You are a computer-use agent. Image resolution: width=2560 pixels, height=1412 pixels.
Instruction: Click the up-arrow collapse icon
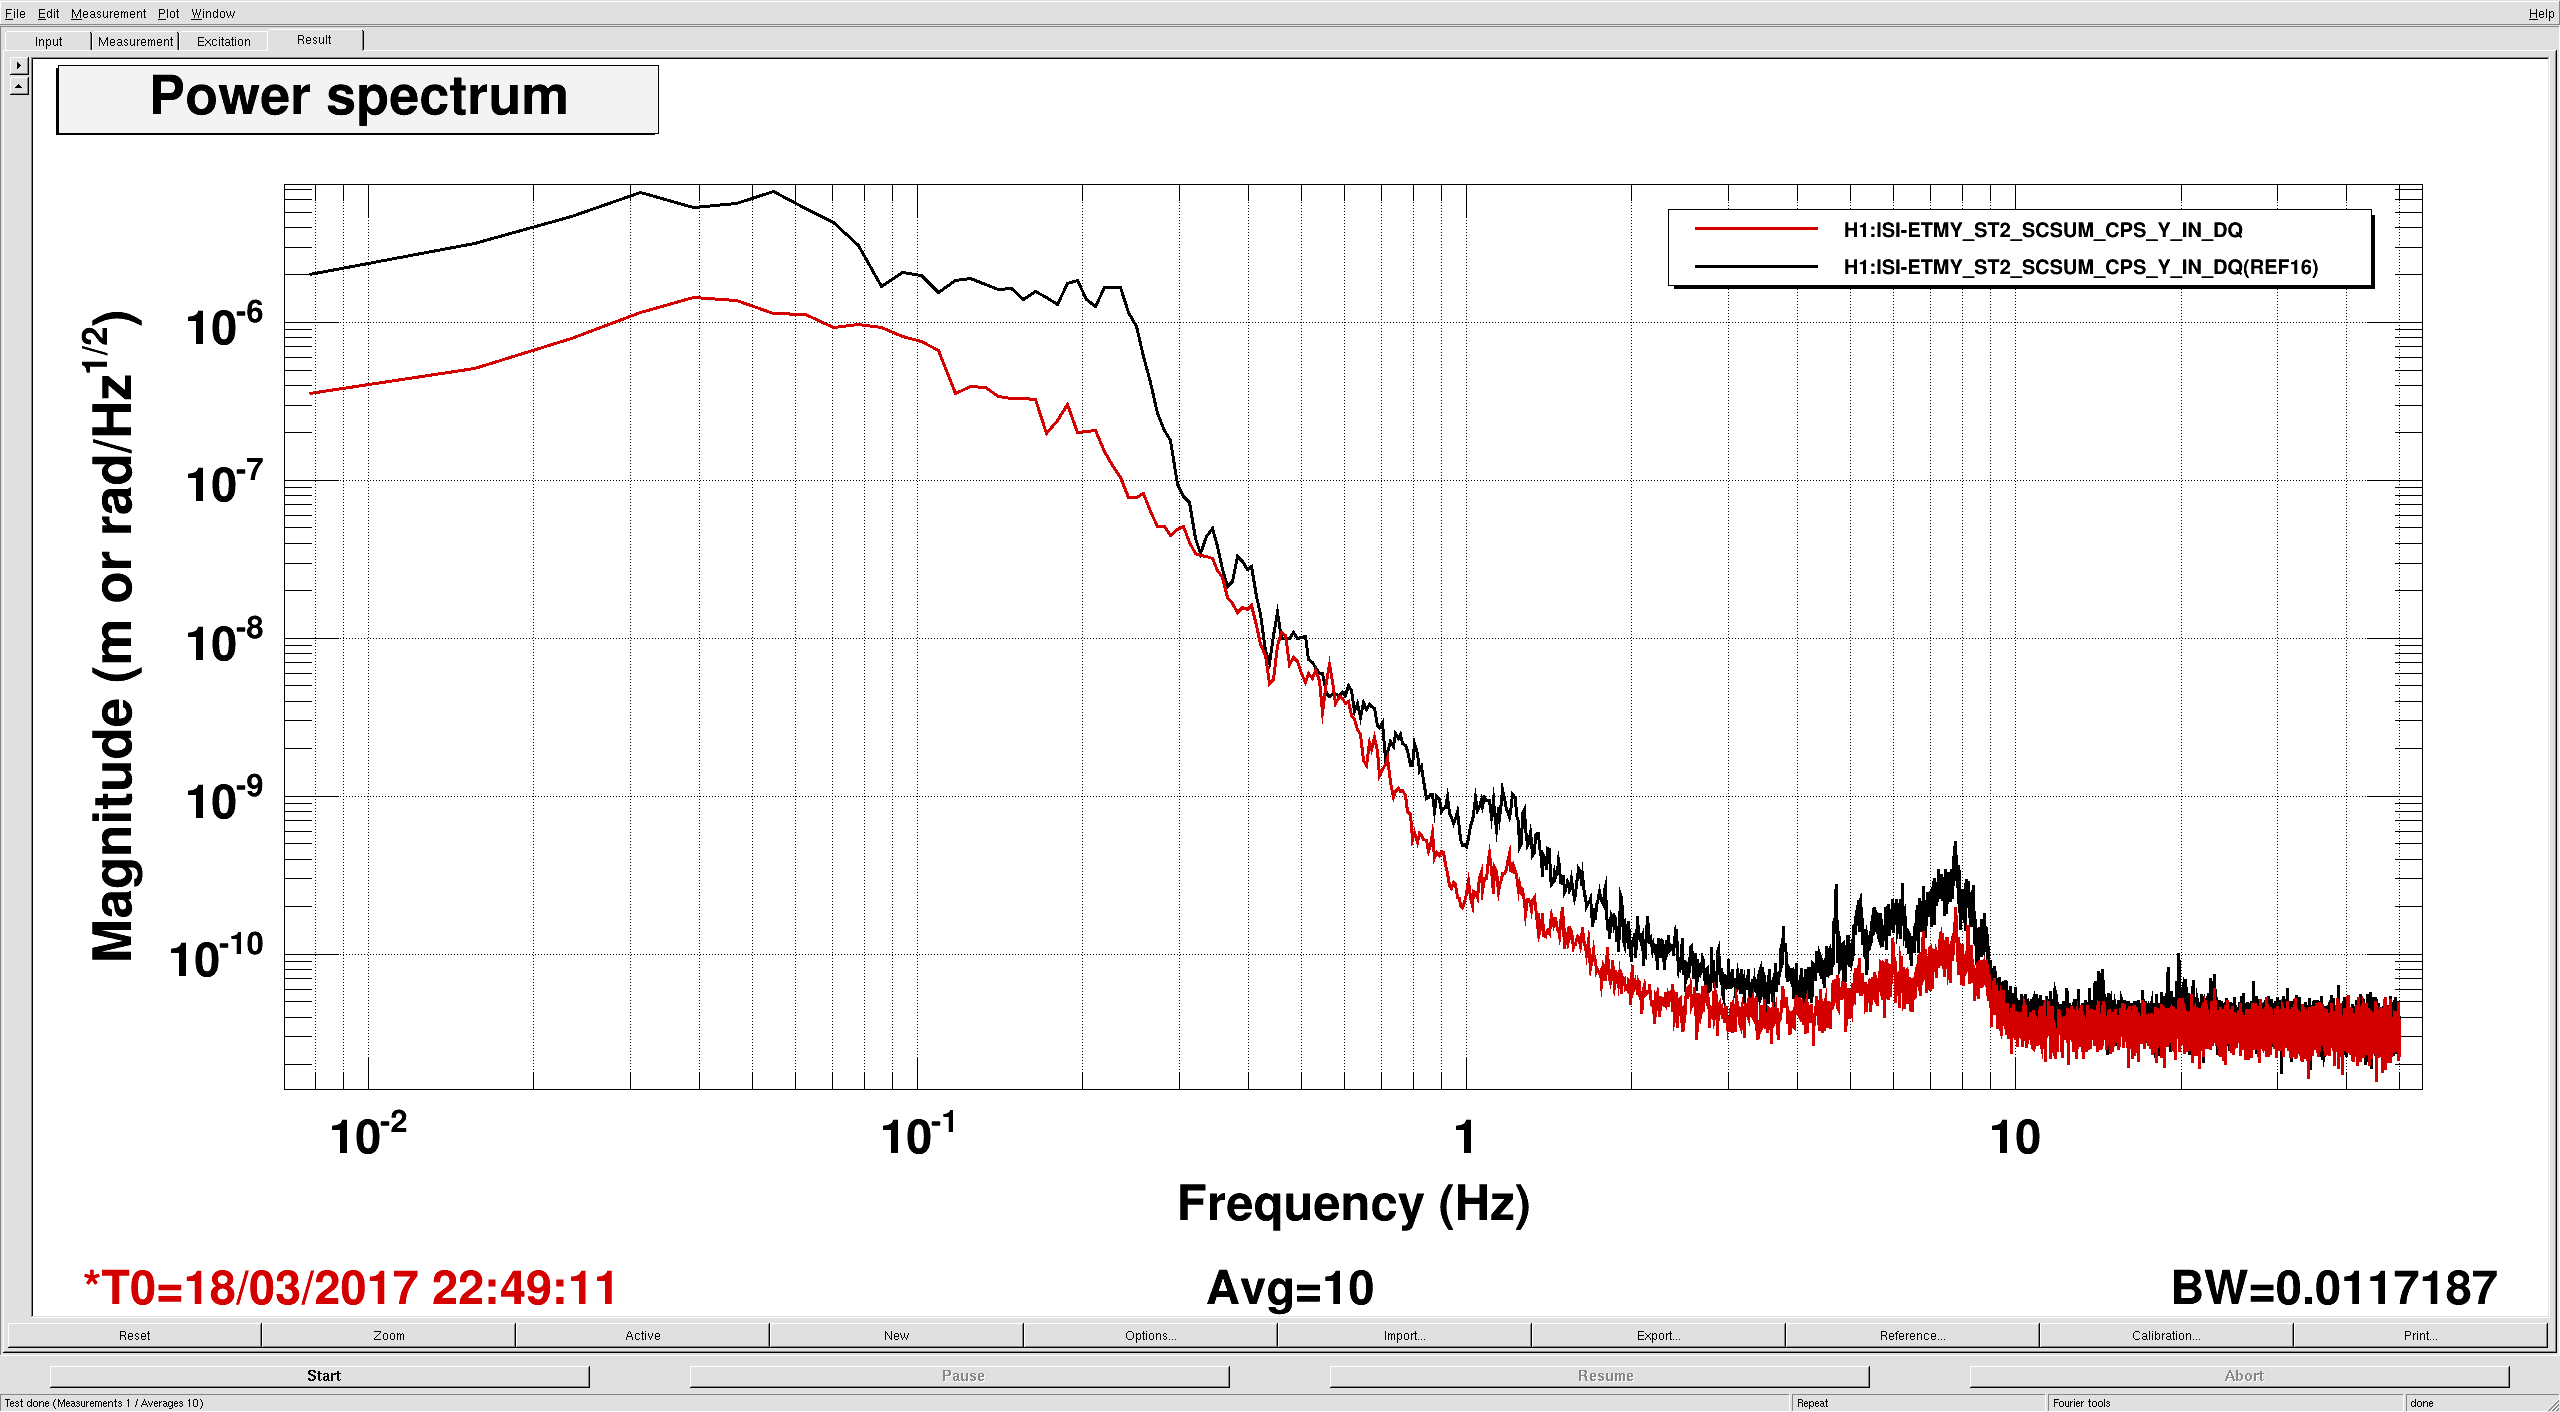click(x=18, y=87)
